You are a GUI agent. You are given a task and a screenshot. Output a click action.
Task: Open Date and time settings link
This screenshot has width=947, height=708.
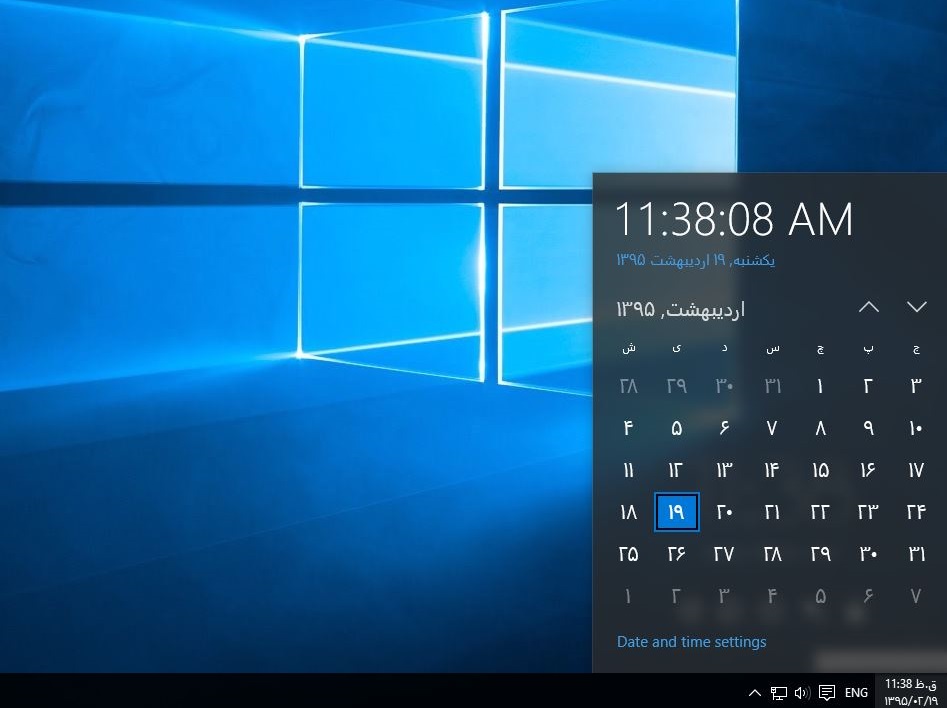point(691,642)
